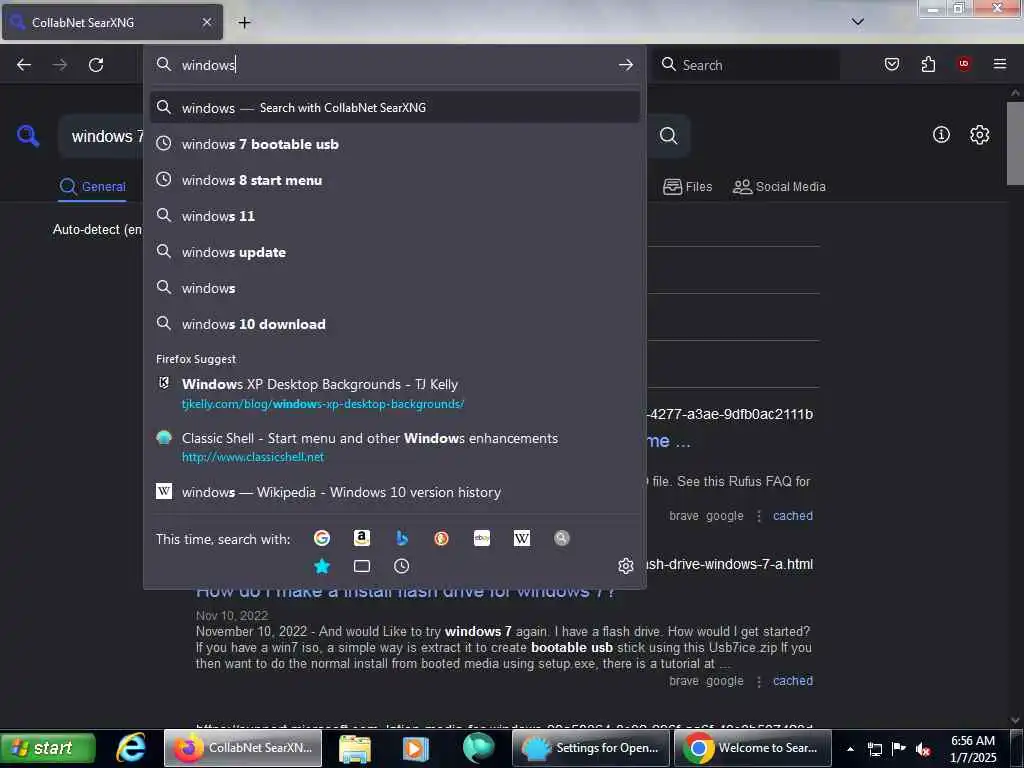The height and width of the screenshot is (768, 1024).
Task: Open the List all tabs chevron
Action: coord(858,22)
